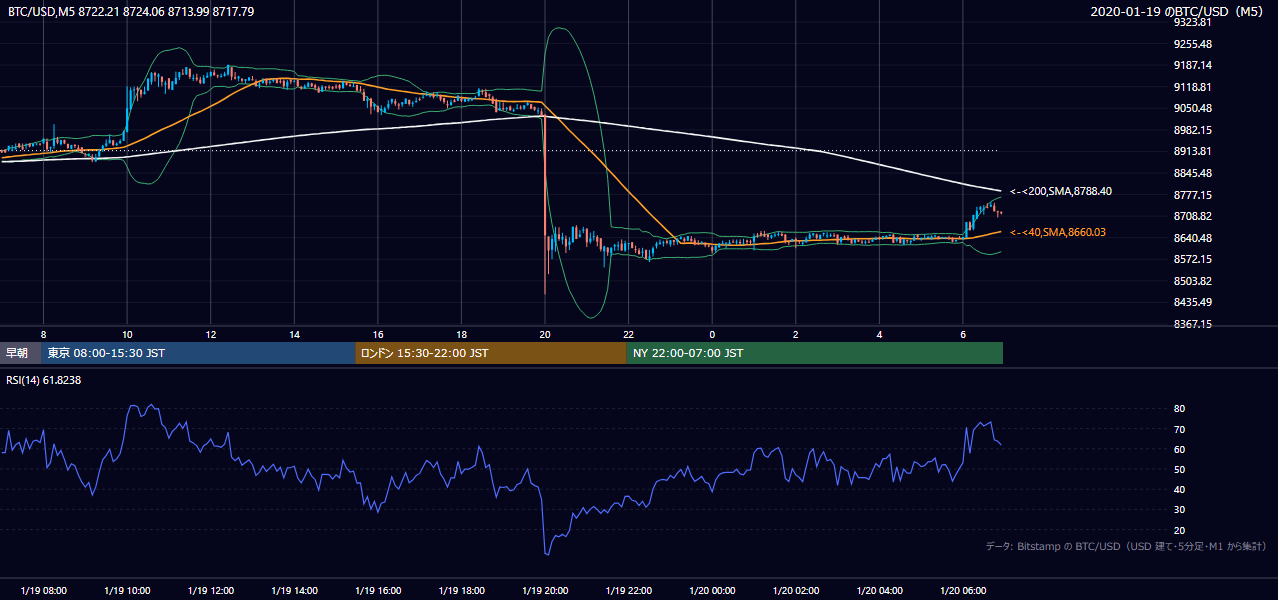This screenshot has width=1278, height=600.
Task: Click the Bitstamp data source note
Action: 1126,546
